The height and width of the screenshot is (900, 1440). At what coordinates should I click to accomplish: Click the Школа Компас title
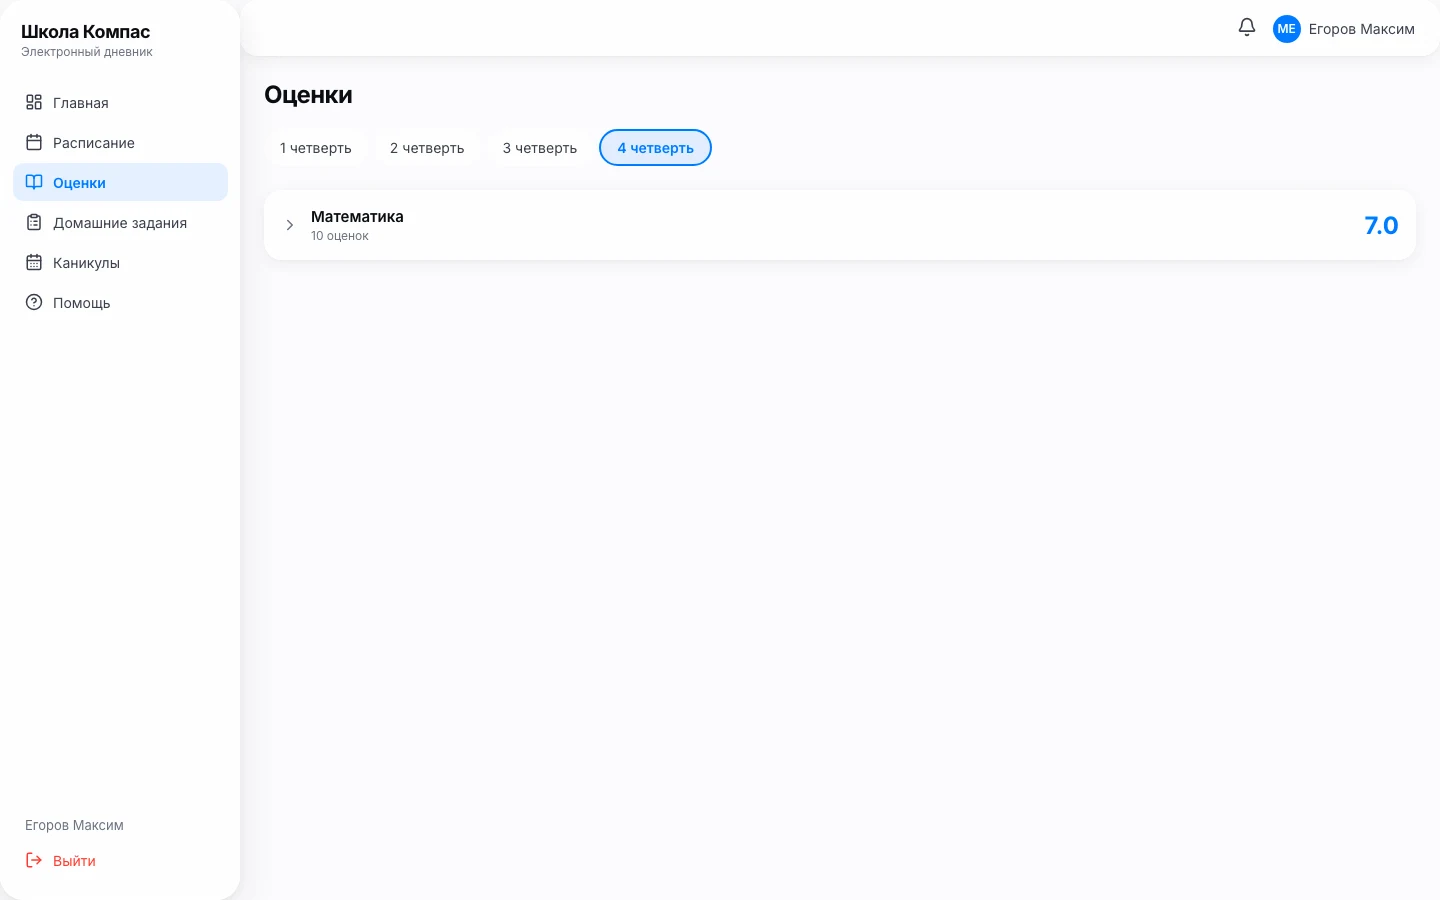(x=85, y=32)
